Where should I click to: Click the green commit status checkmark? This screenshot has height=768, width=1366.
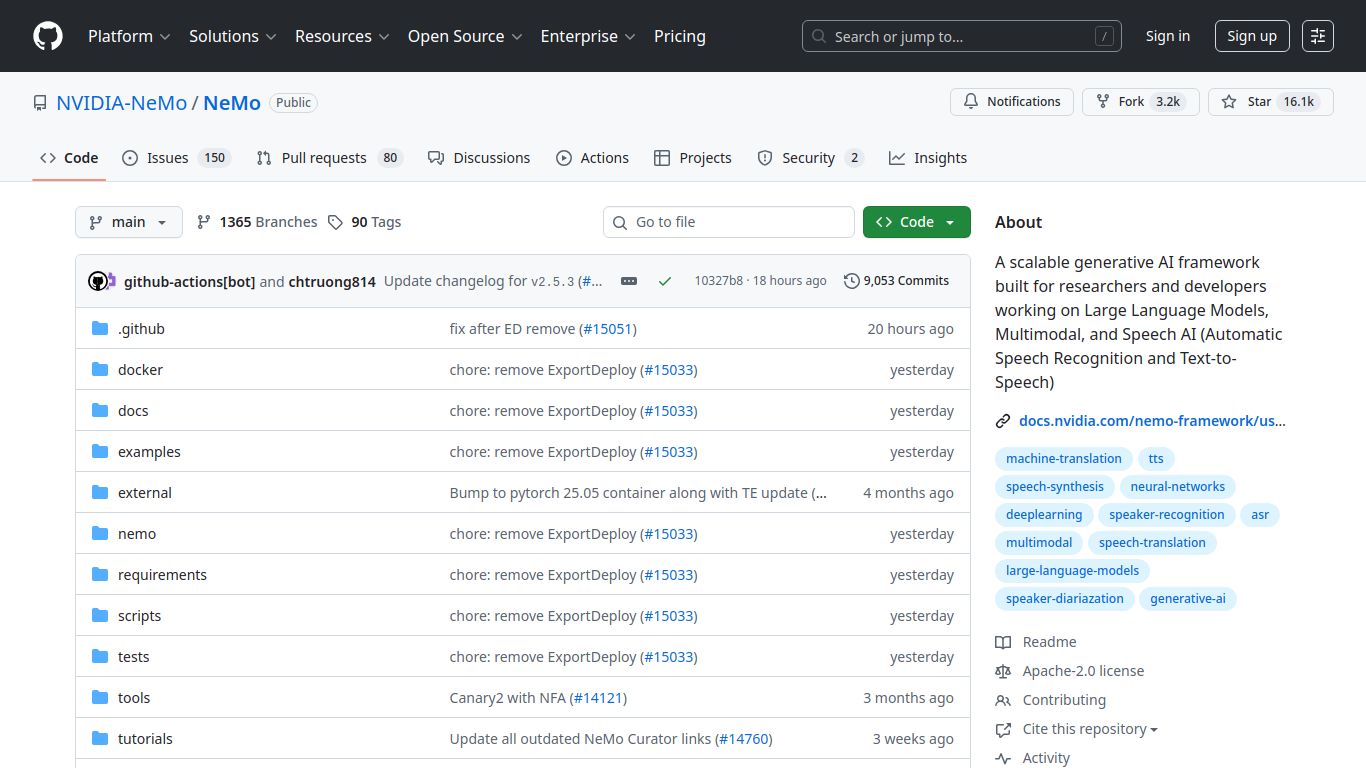(664, 281)
